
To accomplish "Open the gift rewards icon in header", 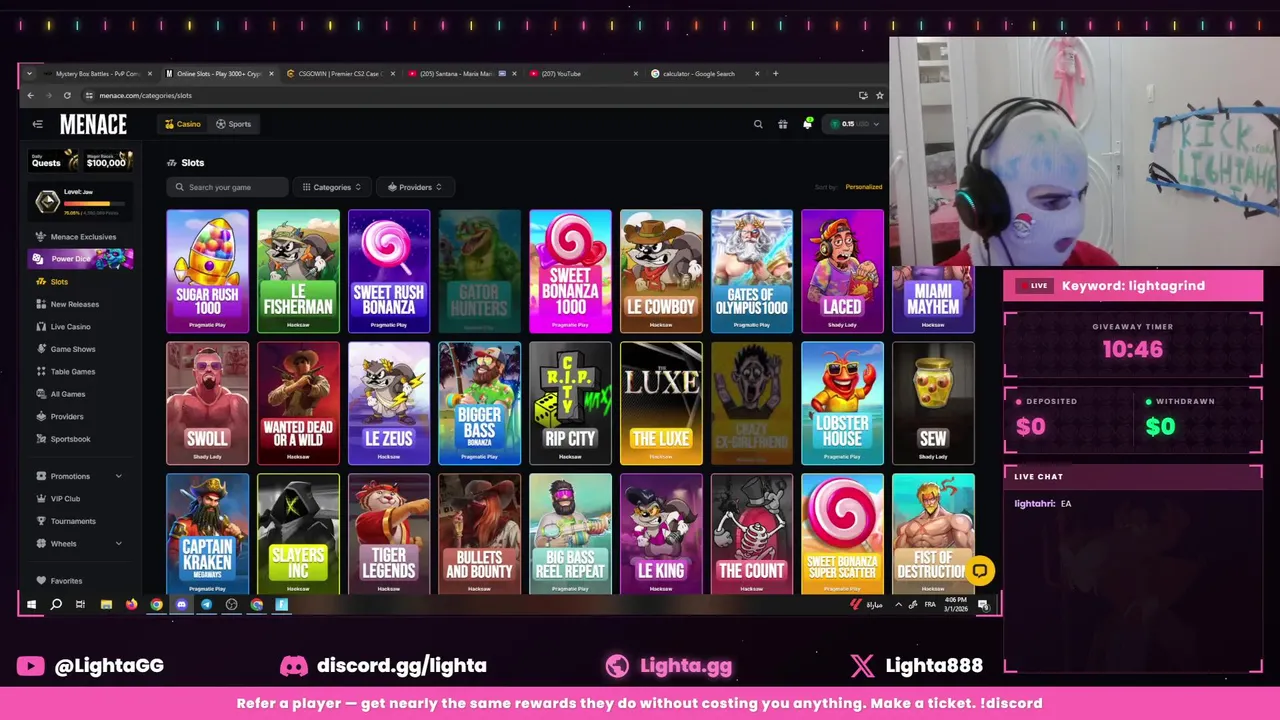I will pos(782,124).
